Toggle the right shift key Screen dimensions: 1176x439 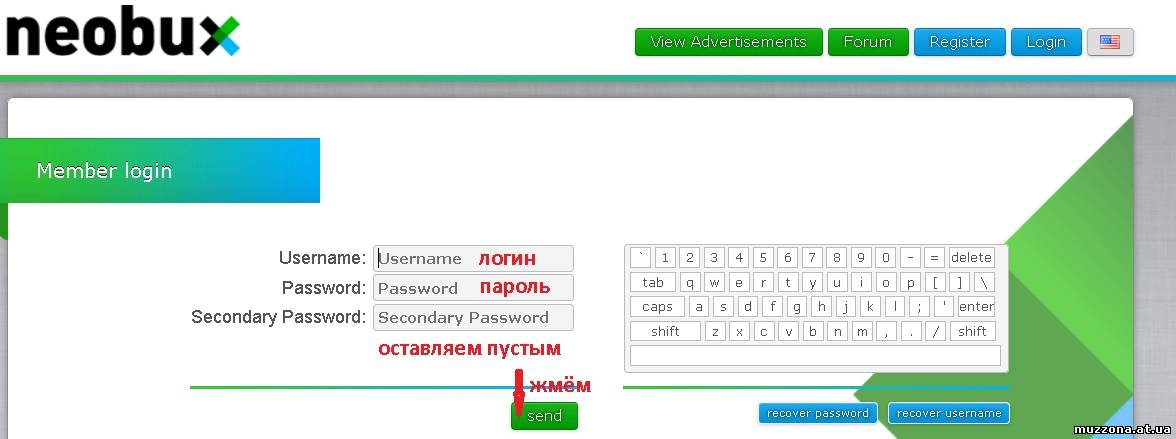pyautogui.click(x=973, y=332)
